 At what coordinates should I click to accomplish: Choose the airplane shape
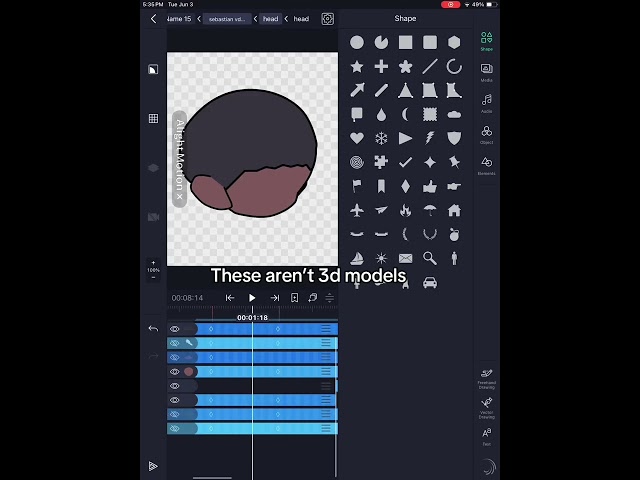[x=357, y=210]
